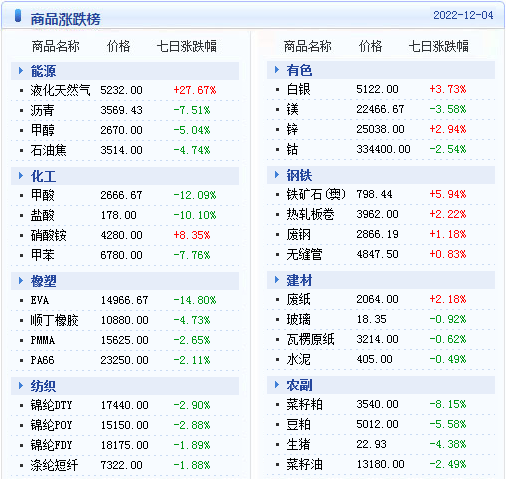This screenshot has width=506, height=479.
Task: Select commodity 顺丁橡胶
Action: pos(54,320)
